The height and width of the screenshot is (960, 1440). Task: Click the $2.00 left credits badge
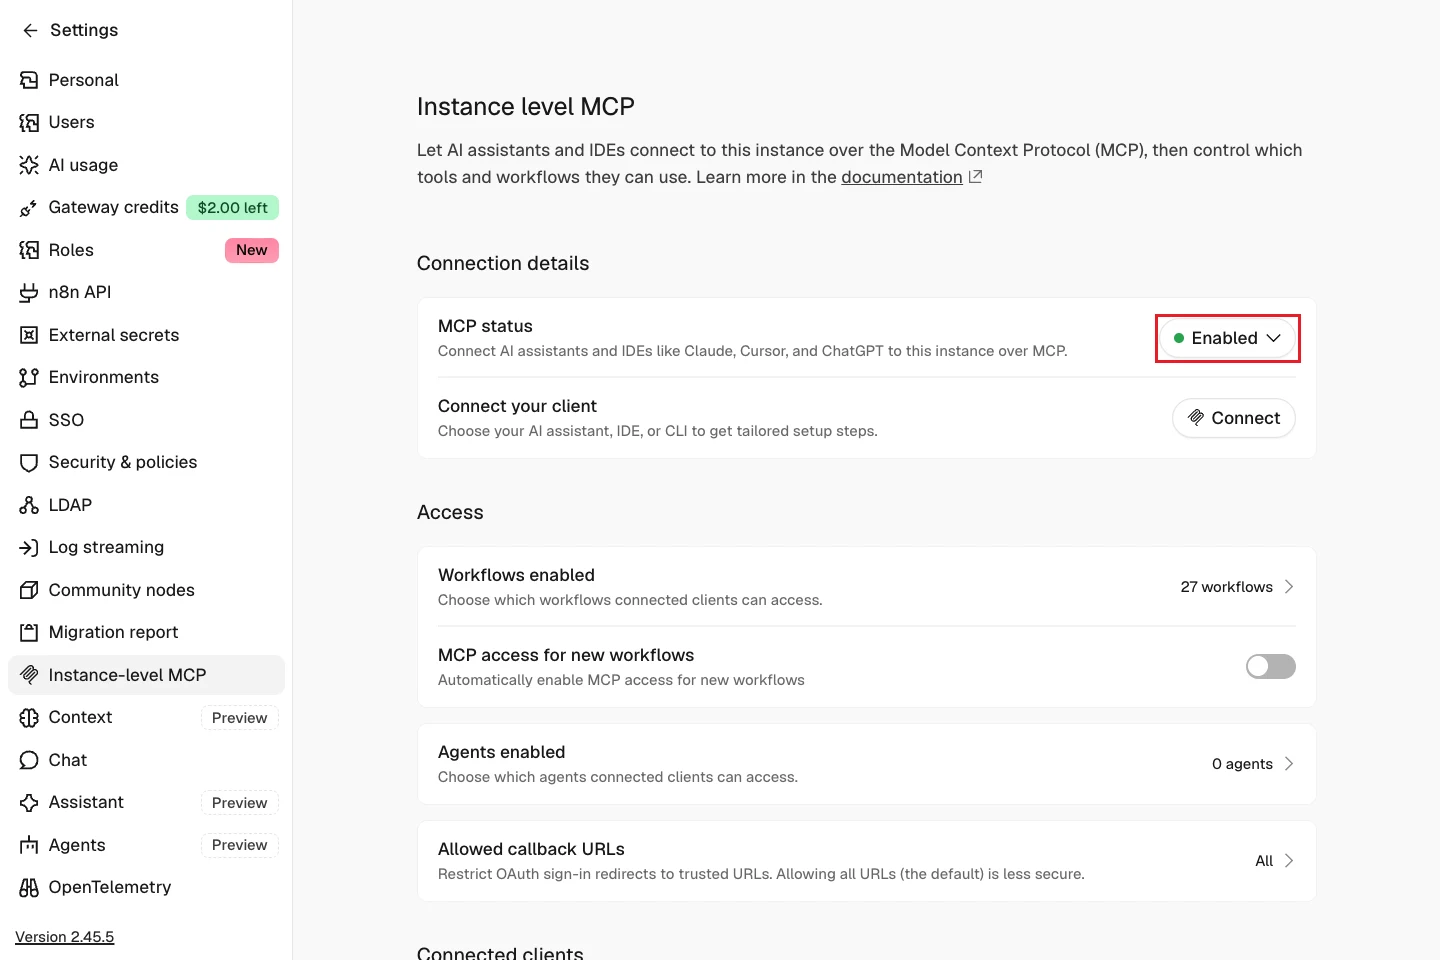(233, 208)
